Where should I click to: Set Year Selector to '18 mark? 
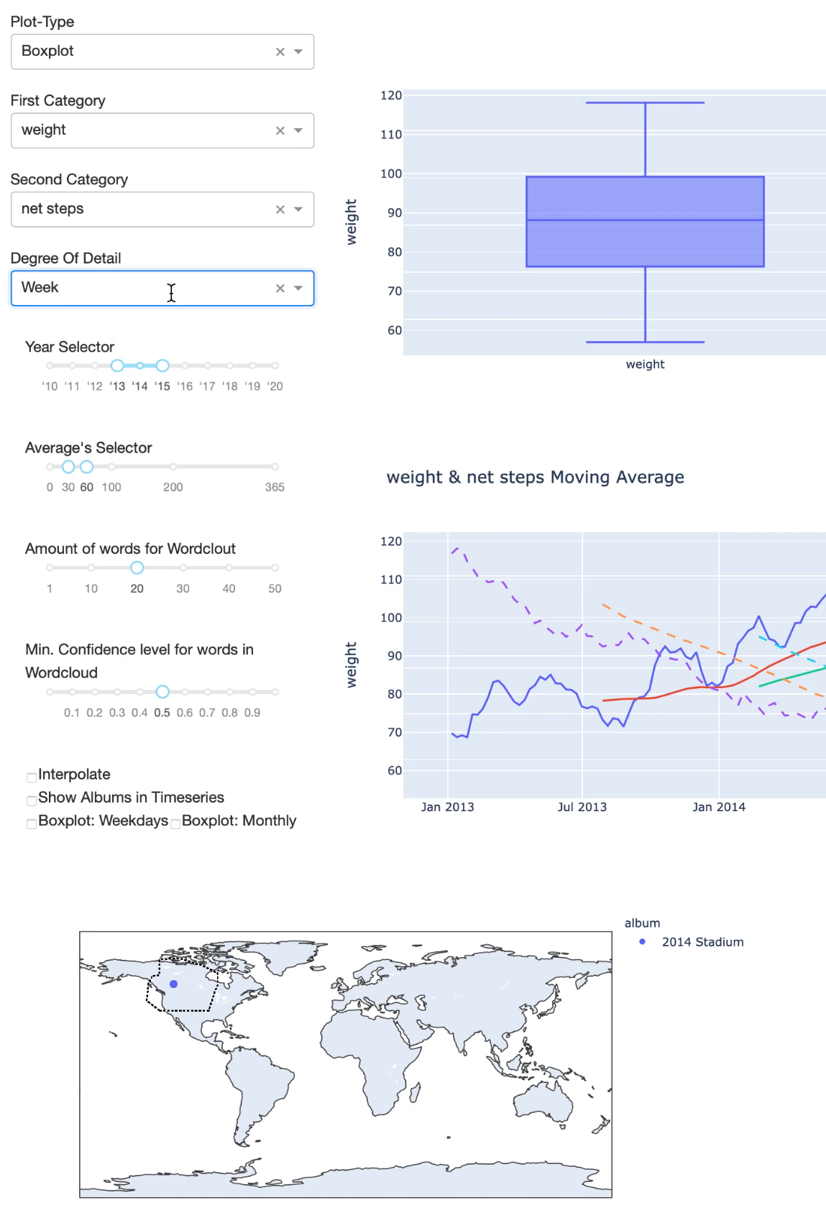pyautogui.click(x=230, y=366)
